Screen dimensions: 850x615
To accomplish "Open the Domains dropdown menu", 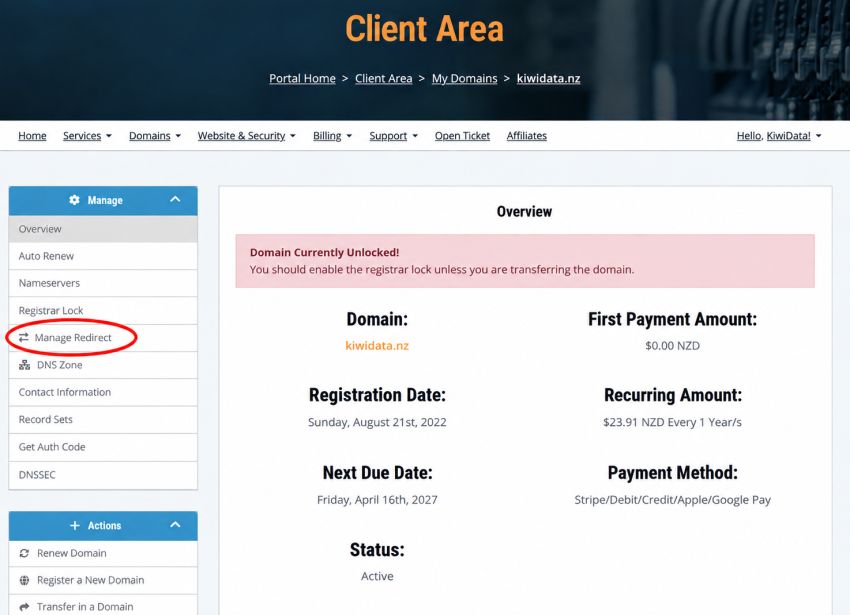I will pyautogui.click(x=154, y=136).
